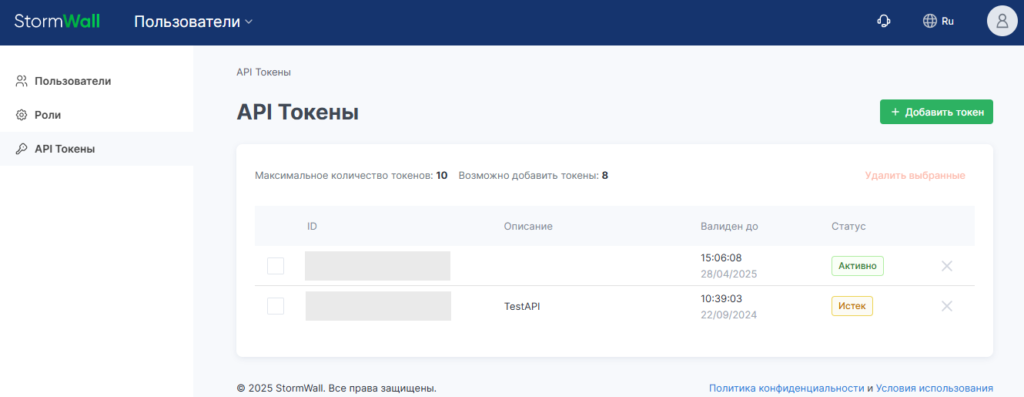
Task: Click the StormWall logo
Action: click(x=57, y=21)
